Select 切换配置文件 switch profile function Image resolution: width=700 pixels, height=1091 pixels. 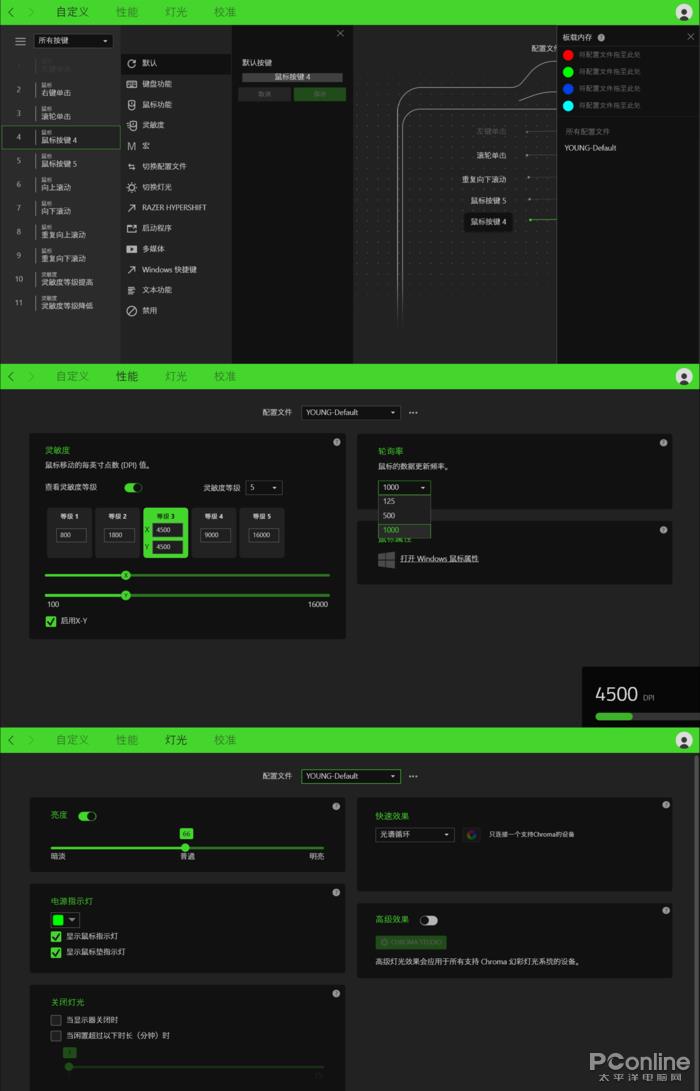pos(175,166)
